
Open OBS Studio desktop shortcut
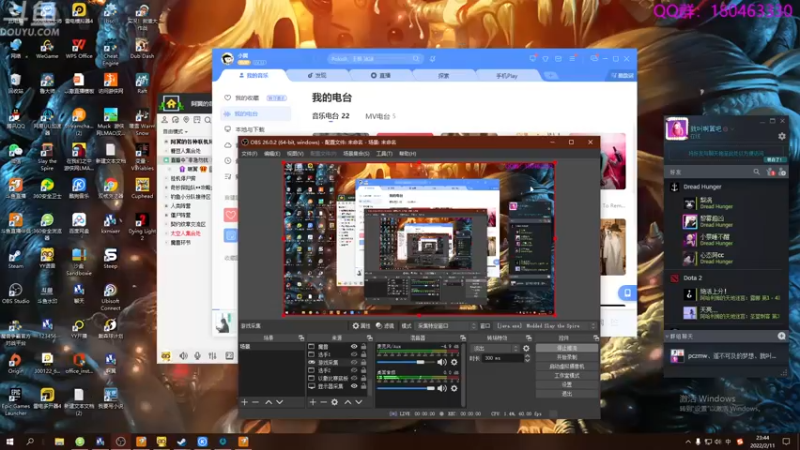[15, 294]
